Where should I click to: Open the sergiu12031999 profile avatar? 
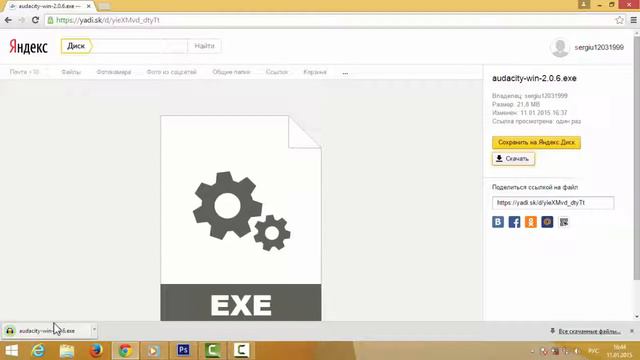click(560, 47)
